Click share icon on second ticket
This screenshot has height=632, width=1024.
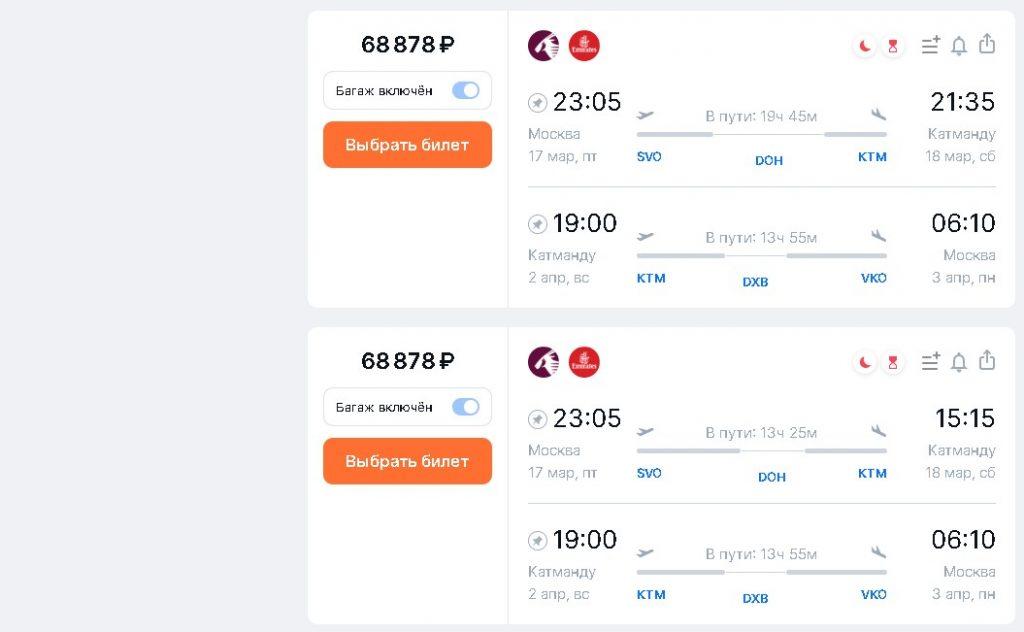(x=987, y=360)
